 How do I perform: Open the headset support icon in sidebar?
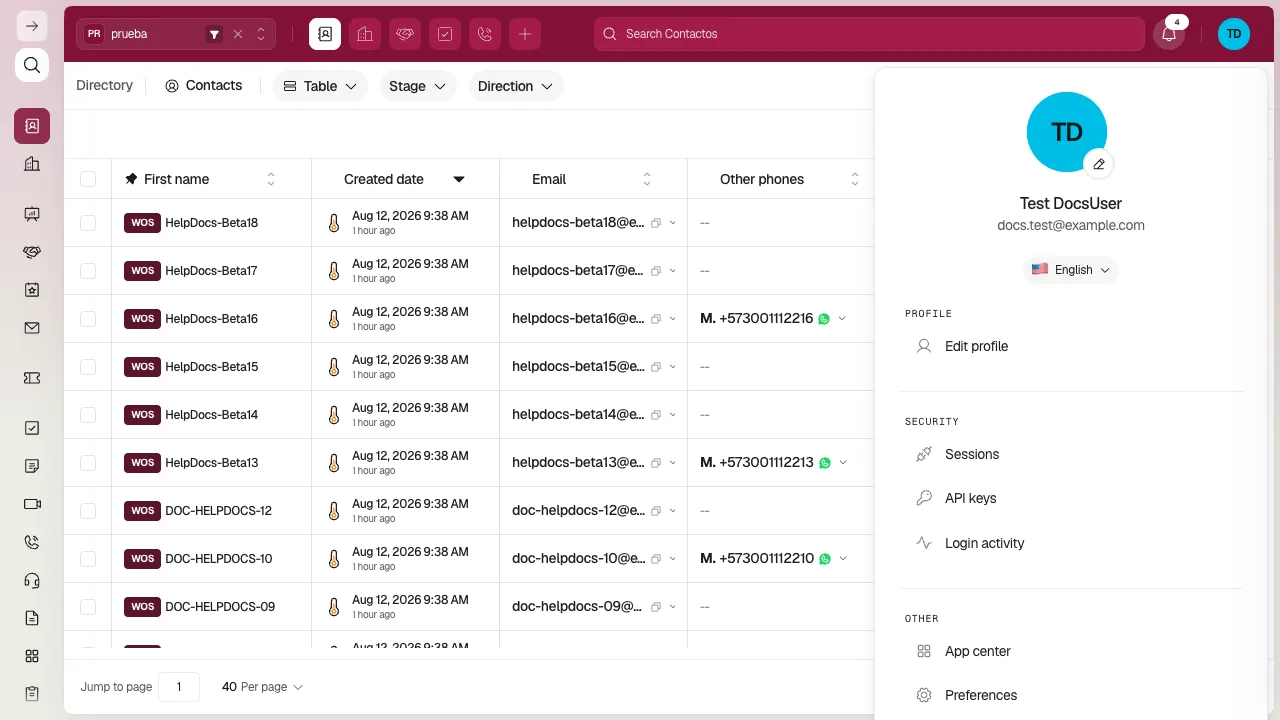pyautogui.click(x=32, y=580)
